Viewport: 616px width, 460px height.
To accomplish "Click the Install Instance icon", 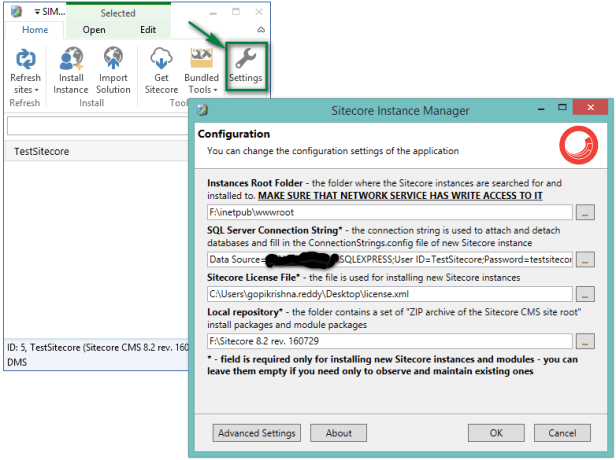I will pyautogui.click(x=72, y=59).
